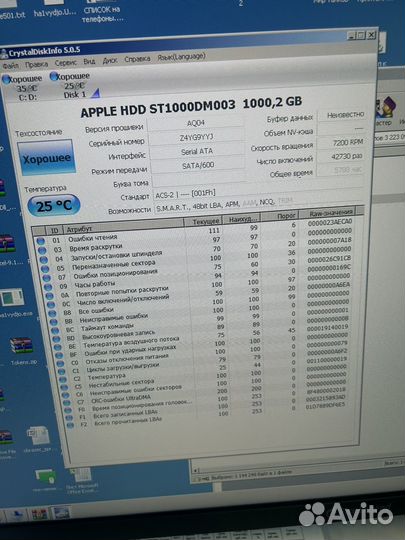Click status dot of row C7 CRC-ошибки UltraDMA
The width and height of the screenshot is (405, 540).
[x=66, y=403]
